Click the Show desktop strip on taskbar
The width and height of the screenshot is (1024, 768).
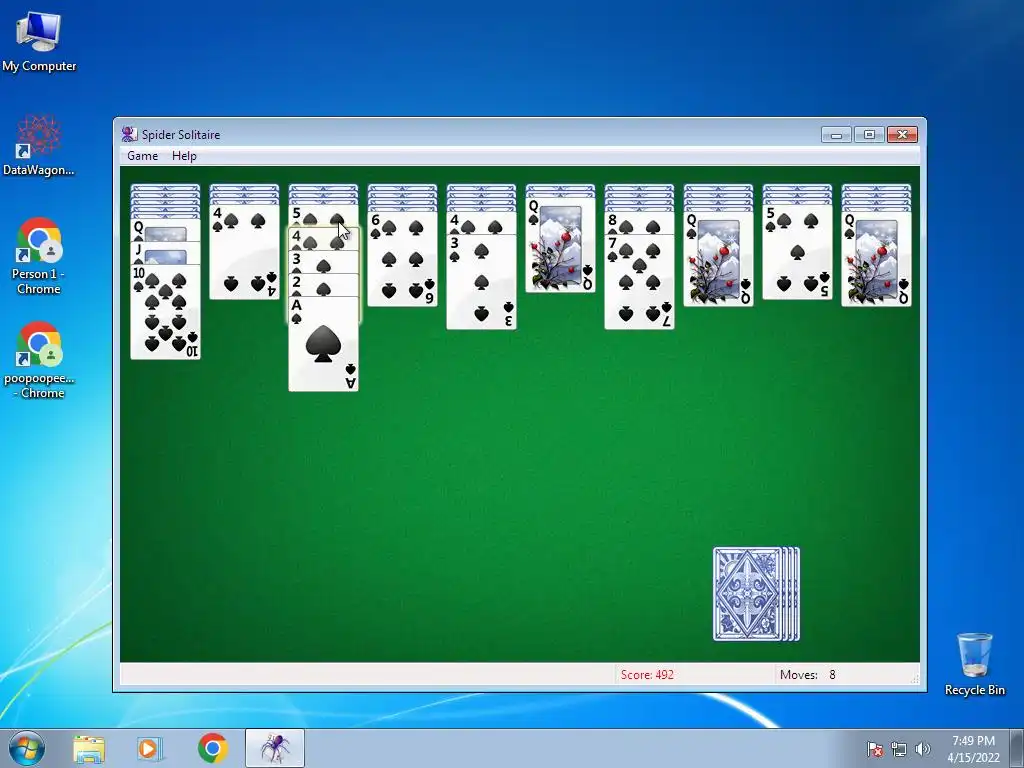(x=1017, y=748)
